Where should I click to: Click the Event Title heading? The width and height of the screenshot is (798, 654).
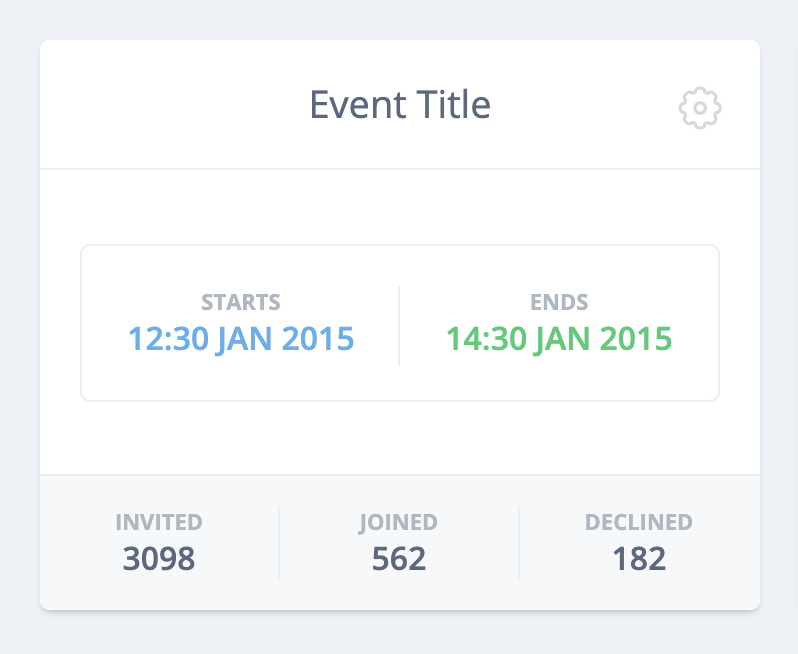400,105
